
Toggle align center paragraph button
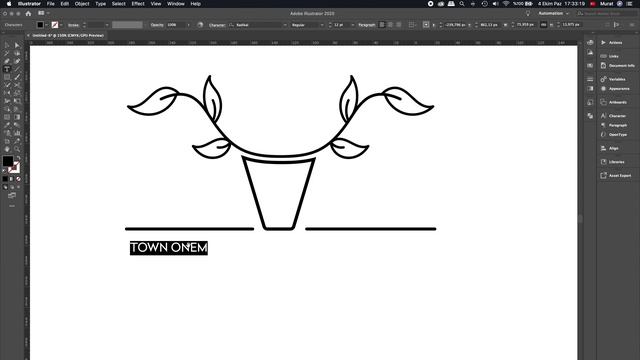[390, 25]
